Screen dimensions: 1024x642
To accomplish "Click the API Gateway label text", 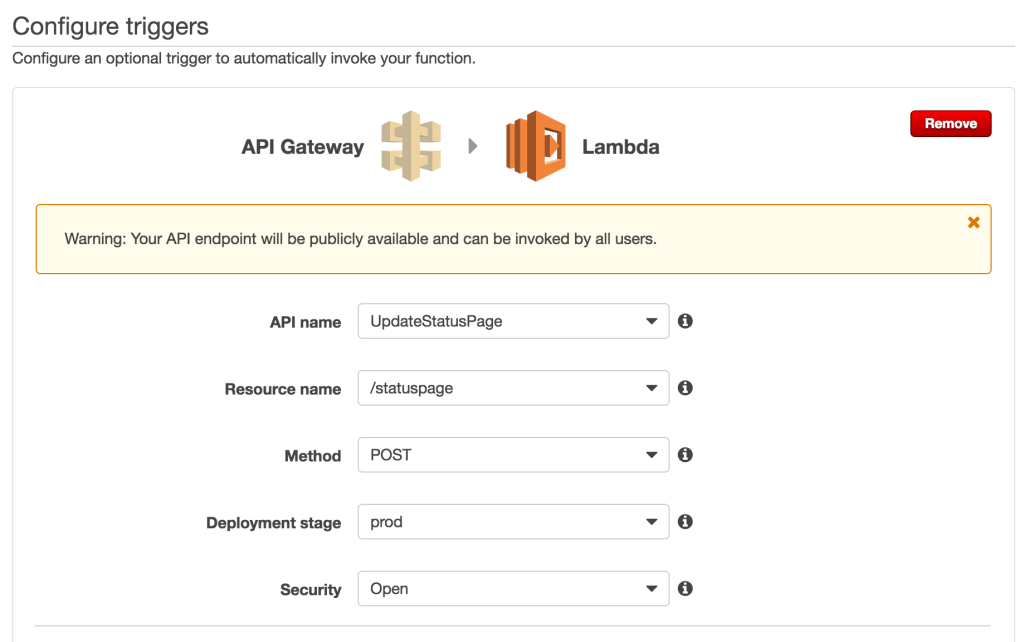I will (302, 147).
